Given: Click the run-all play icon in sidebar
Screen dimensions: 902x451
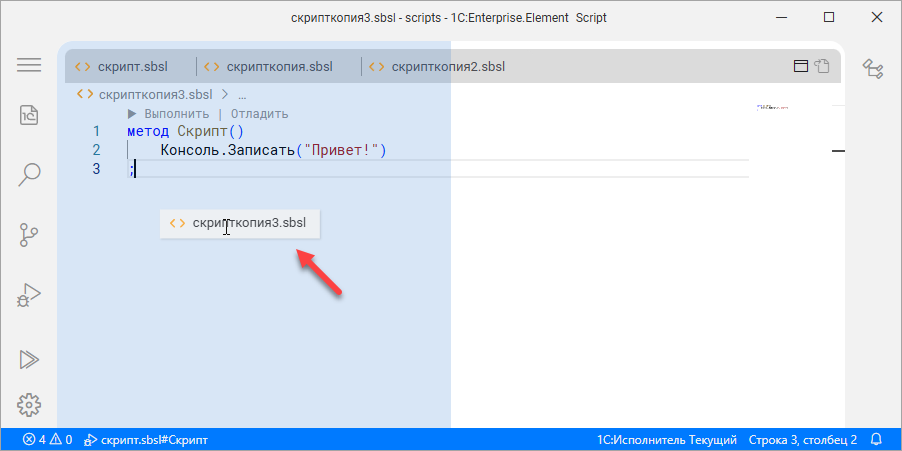Looking at the screenshot, I should pyautogui.click(x=29, y=358).
